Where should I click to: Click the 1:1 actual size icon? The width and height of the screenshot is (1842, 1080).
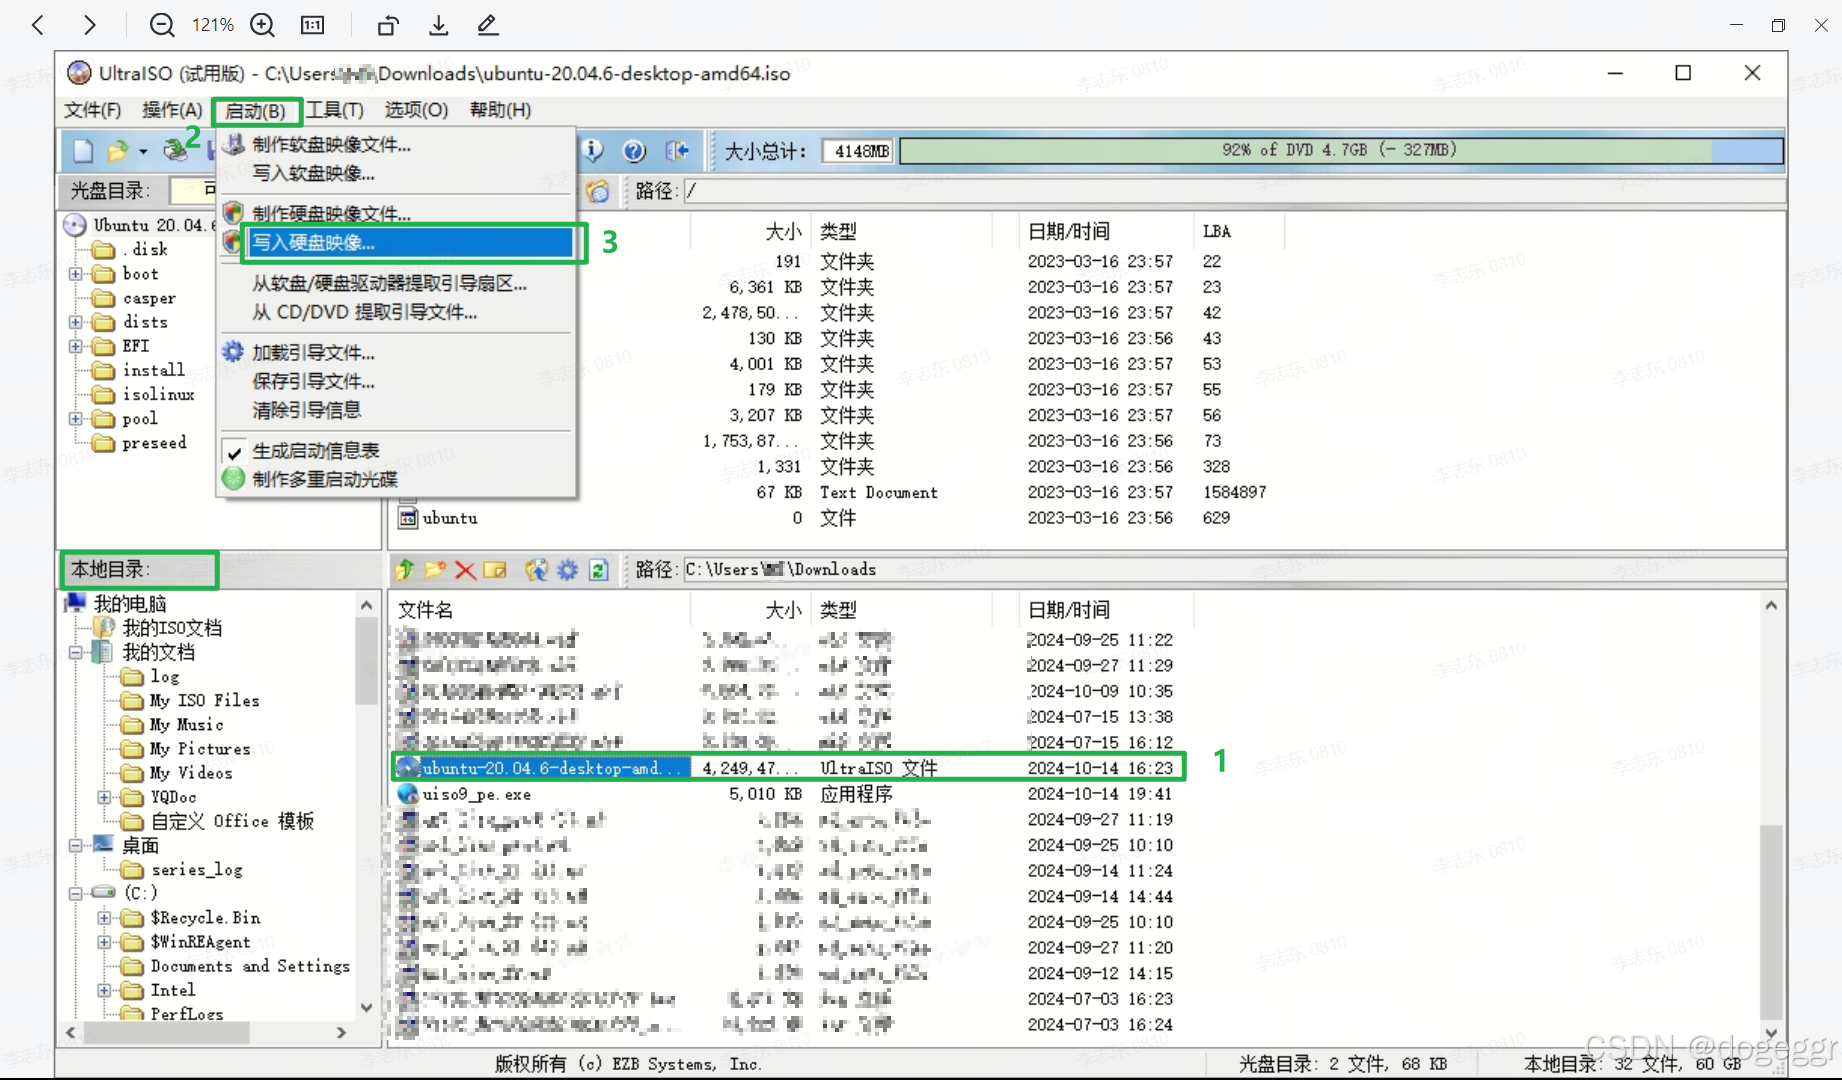pos(313,25)
